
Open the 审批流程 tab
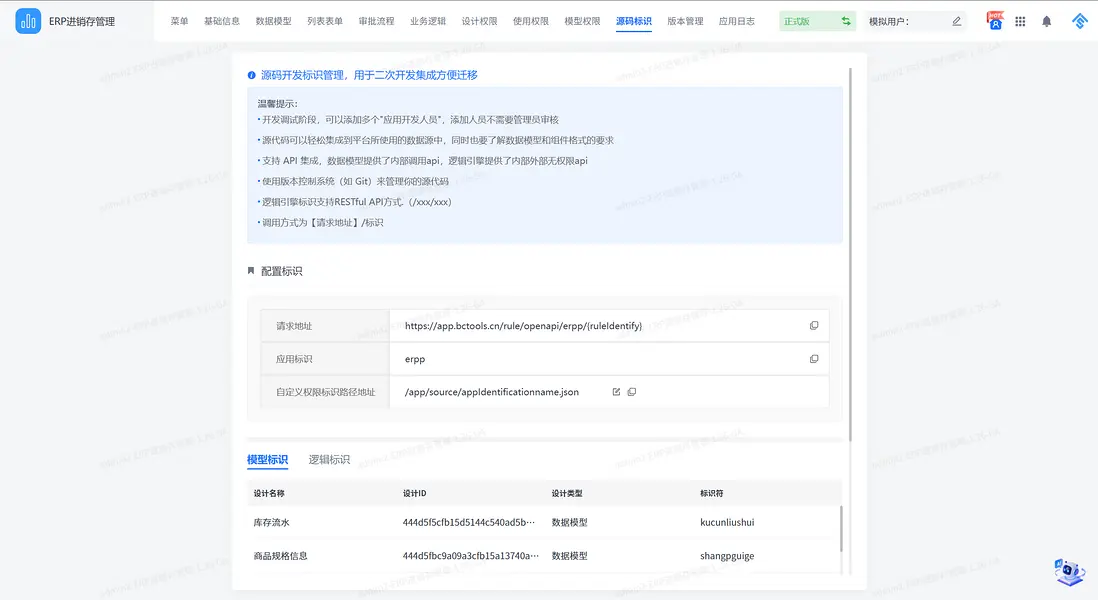point(377,21)
